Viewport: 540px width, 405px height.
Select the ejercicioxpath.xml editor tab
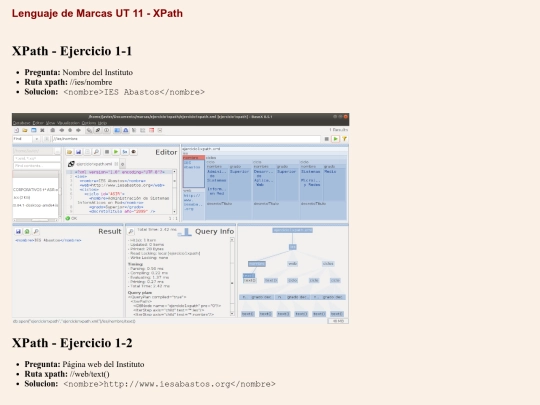pos(93,164)
